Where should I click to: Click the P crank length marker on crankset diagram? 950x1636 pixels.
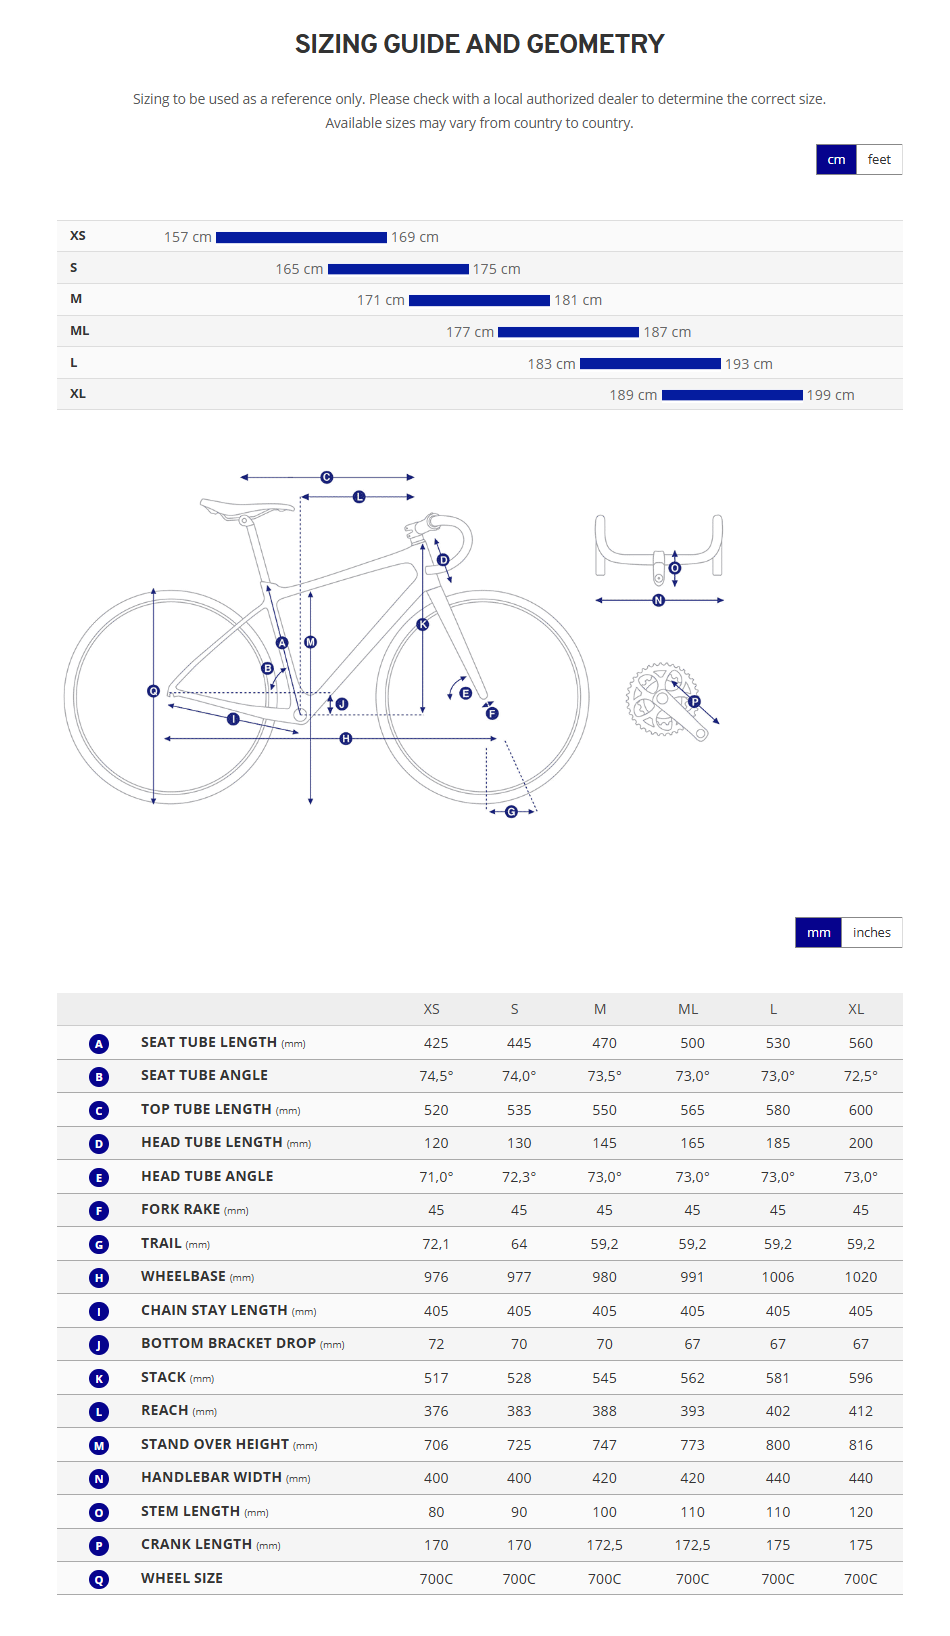(x=694, y=702)
